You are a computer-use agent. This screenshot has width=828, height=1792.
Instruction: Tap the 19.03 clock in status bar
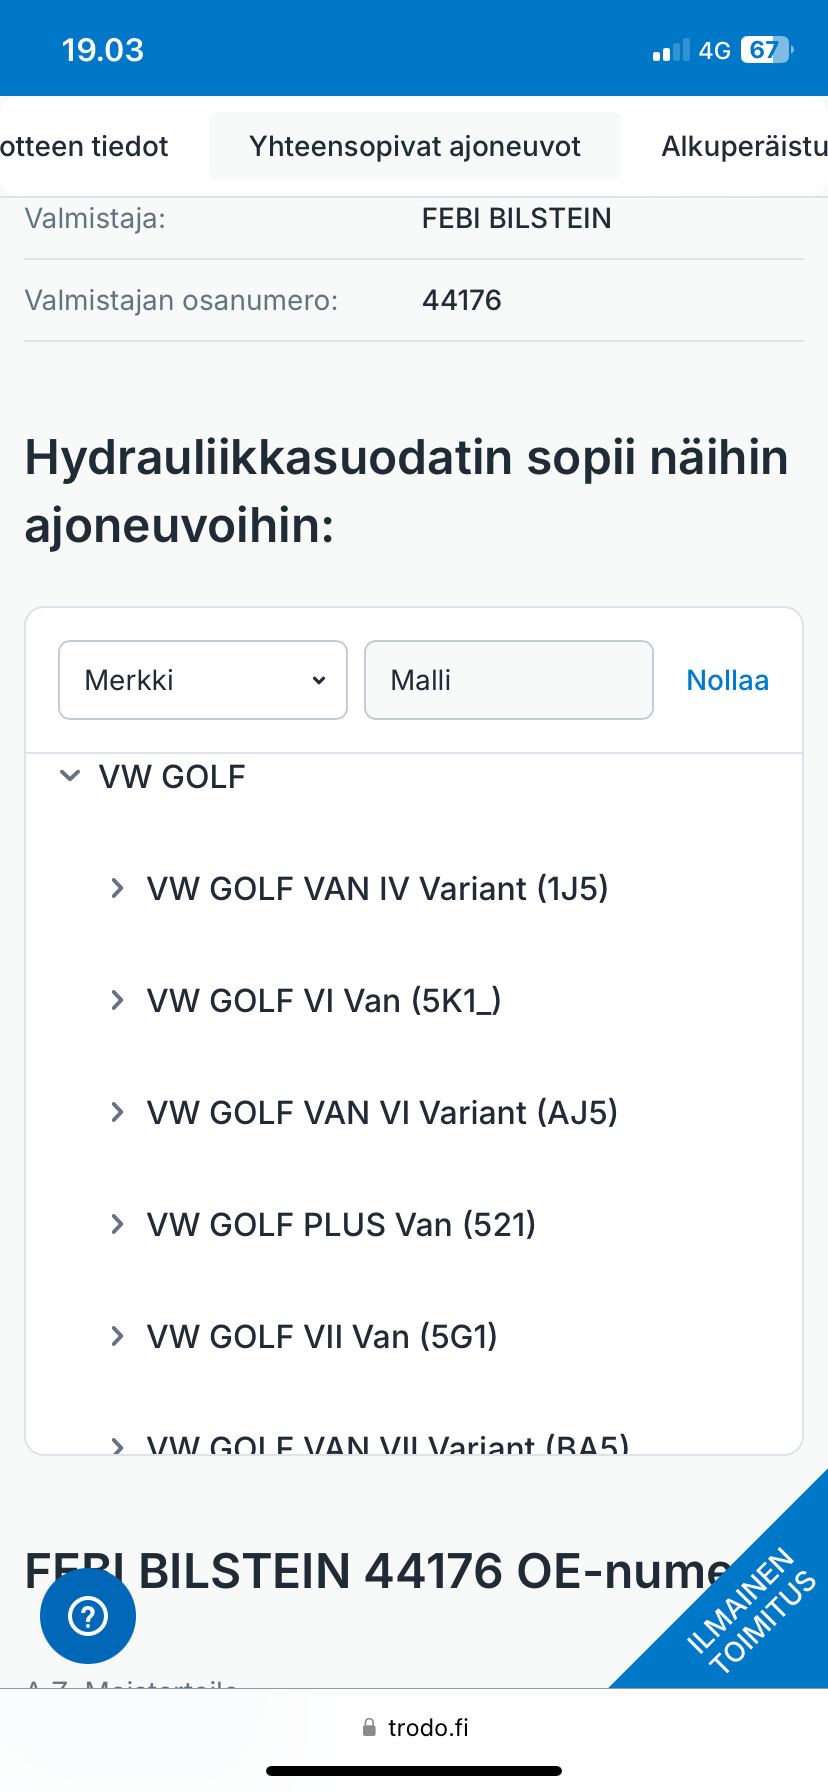(x=103, y=50)
